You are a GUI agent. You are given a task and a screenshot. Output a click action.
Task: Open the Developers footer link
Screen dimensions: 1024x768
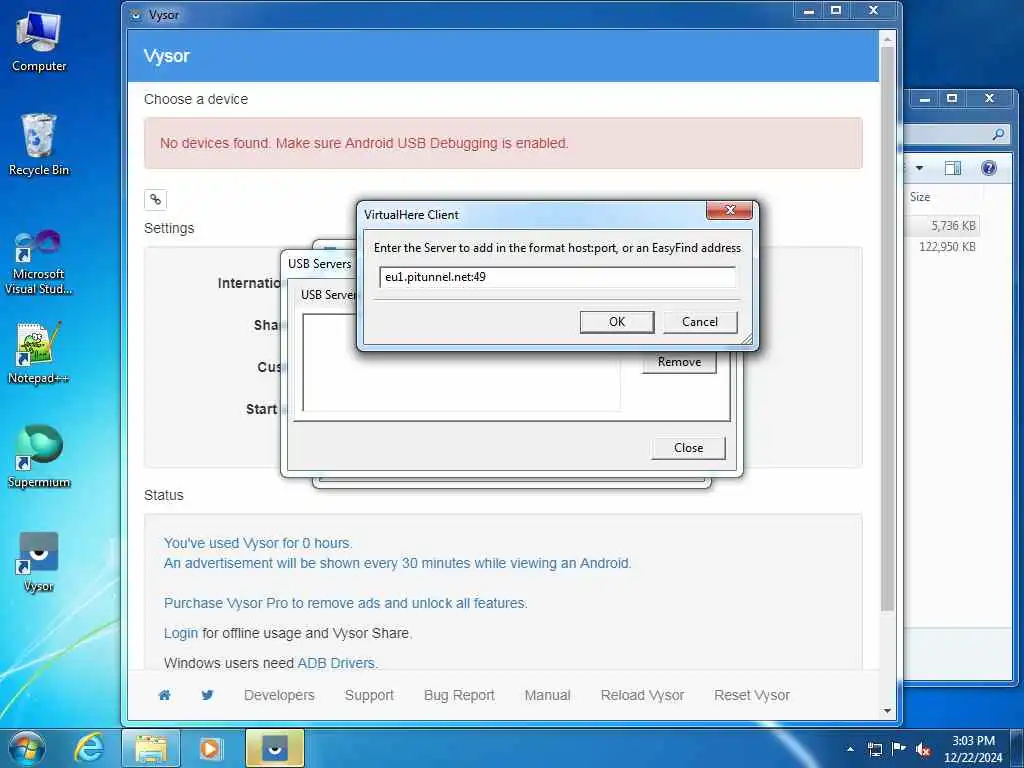279,696
